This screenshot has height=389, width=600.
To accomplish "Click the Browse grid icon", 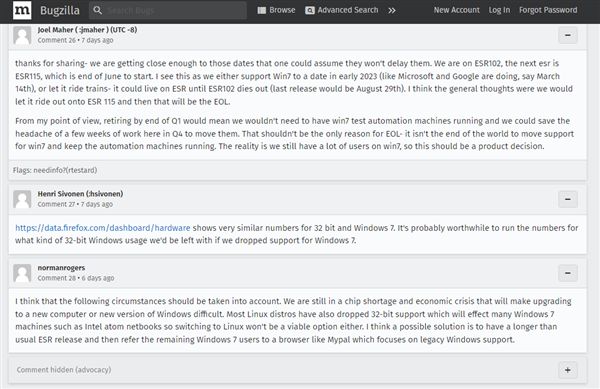I will click(x=262, y=10).
